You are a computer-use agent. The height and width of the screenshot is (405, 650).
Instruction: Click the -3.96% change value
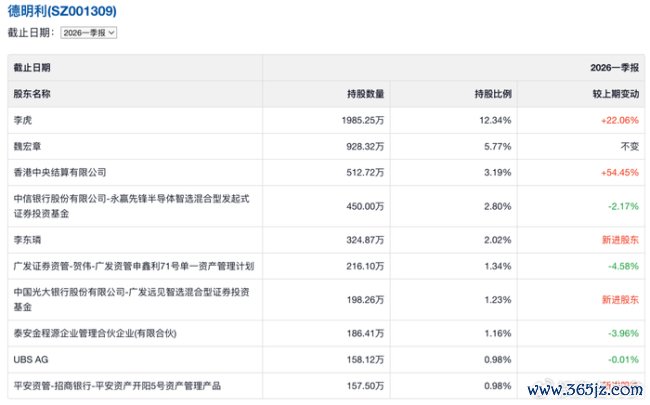pos(623,333)
